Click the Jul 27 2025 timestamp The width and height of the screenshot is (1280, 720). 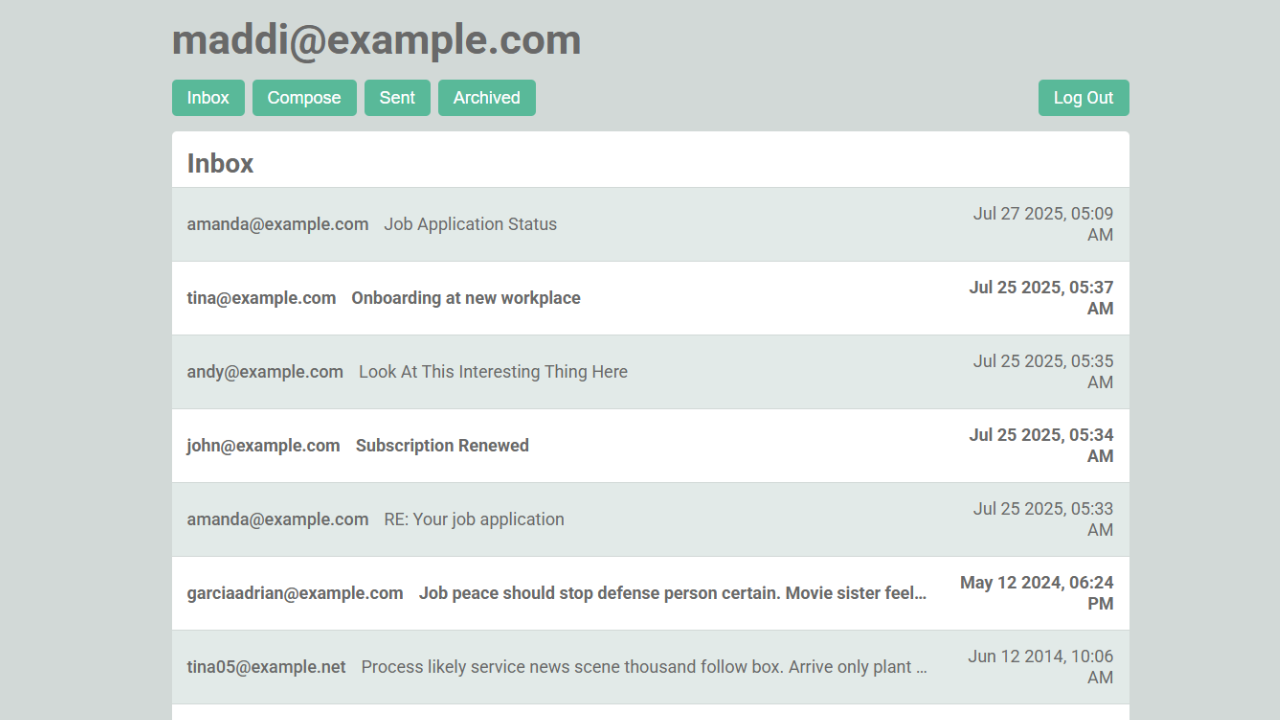coord(1043,224)
